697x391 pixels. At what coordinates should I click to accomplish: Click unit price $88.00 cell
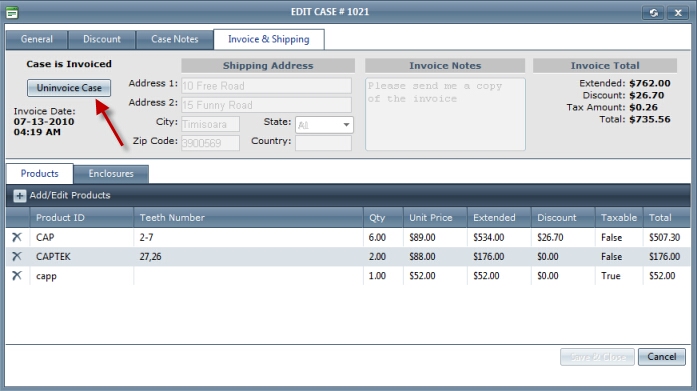tap(435, 256)
